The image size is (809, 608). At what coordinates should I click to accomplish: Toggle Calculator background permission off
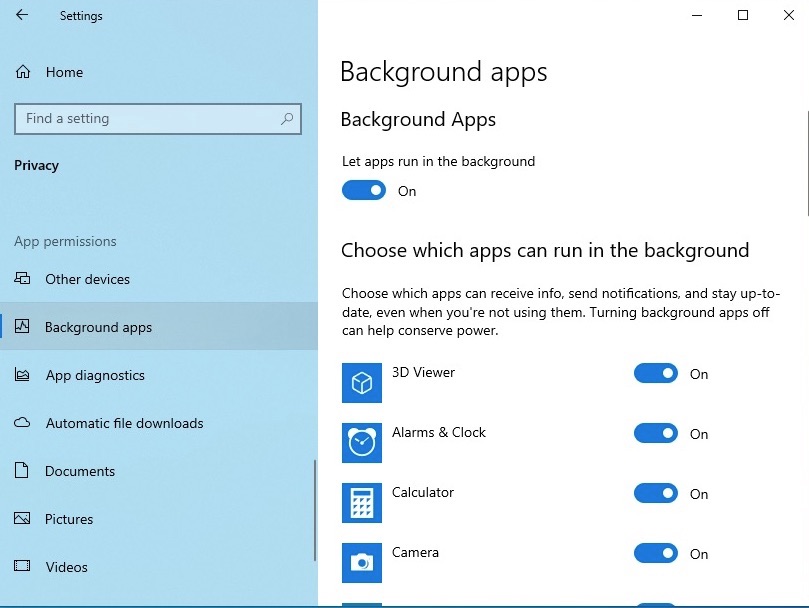pyautogui.click(x=656, y=493)
